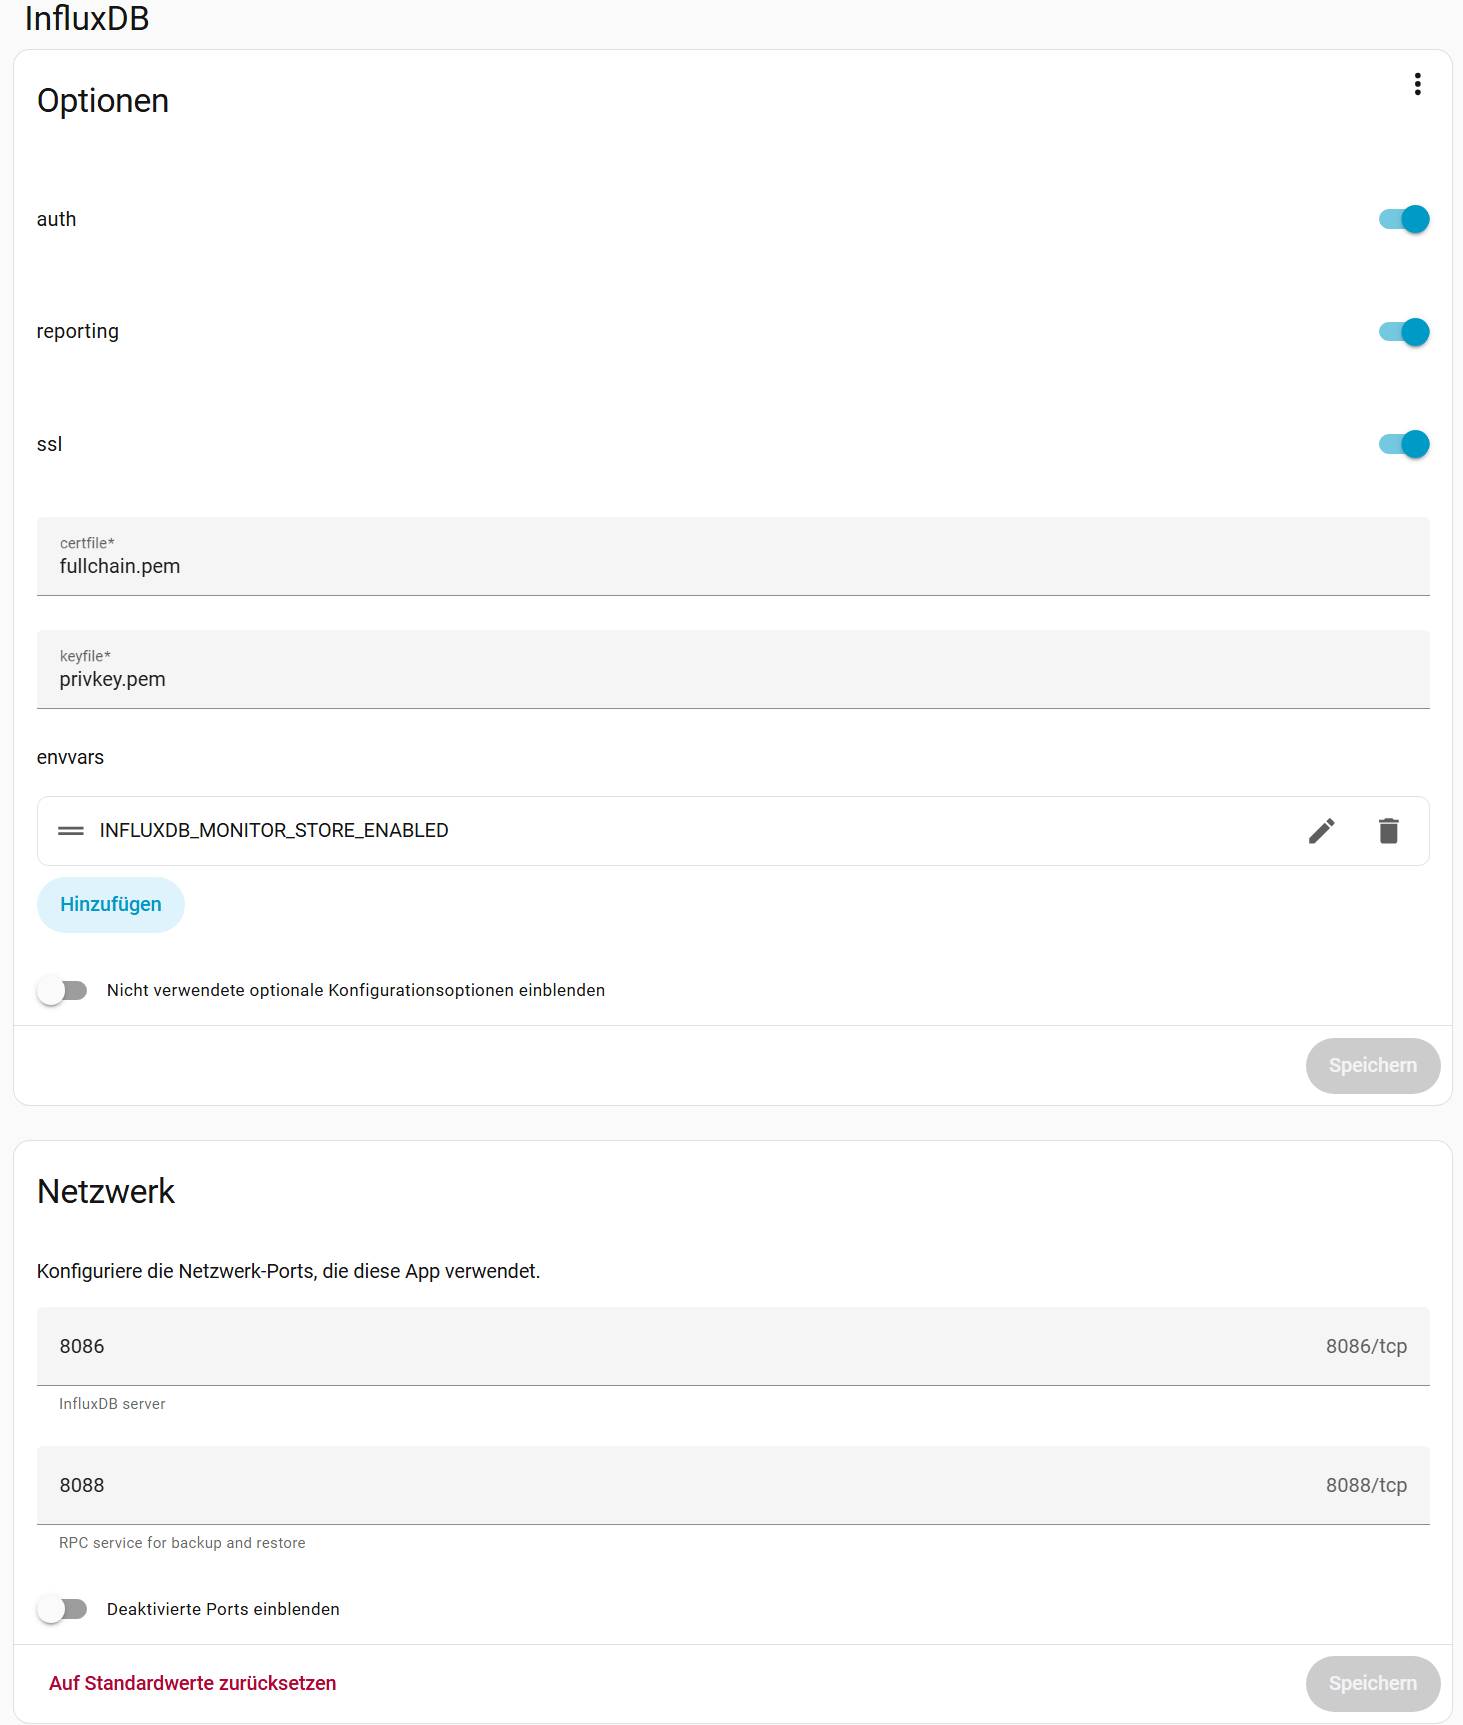Click Hinzufügen to add an envvar

(111, 905)
